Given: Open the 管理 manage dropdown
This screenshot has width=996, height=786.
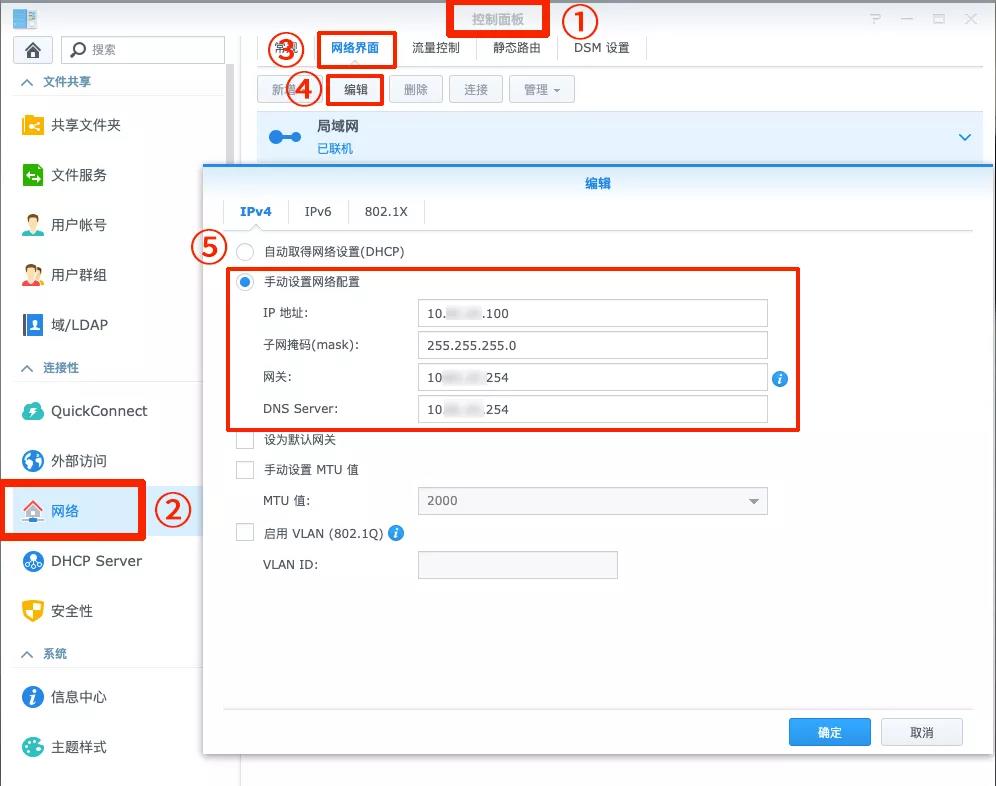Looking at the screenshot, I should 542,90.
